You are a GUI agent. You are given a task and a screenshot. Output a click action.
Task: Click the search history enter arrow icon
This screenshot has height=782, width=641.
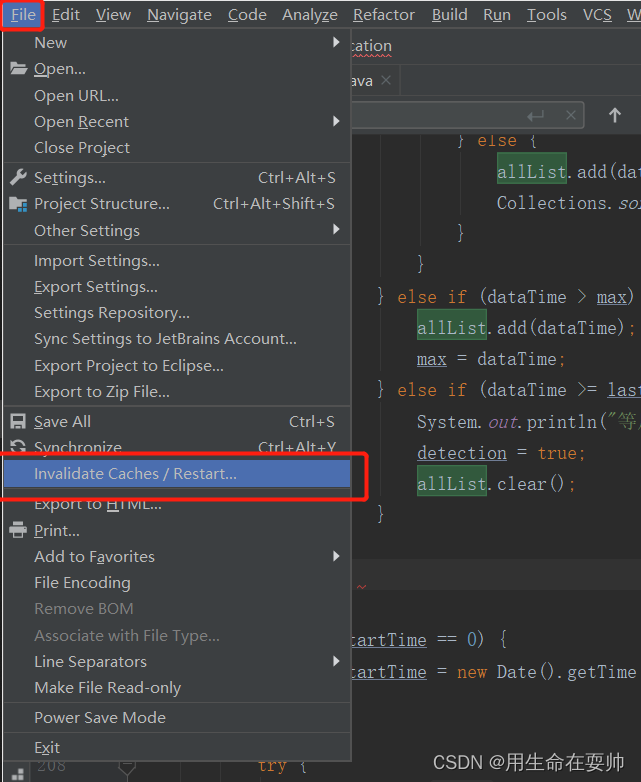pyautogui.click(x=535, y=116)
